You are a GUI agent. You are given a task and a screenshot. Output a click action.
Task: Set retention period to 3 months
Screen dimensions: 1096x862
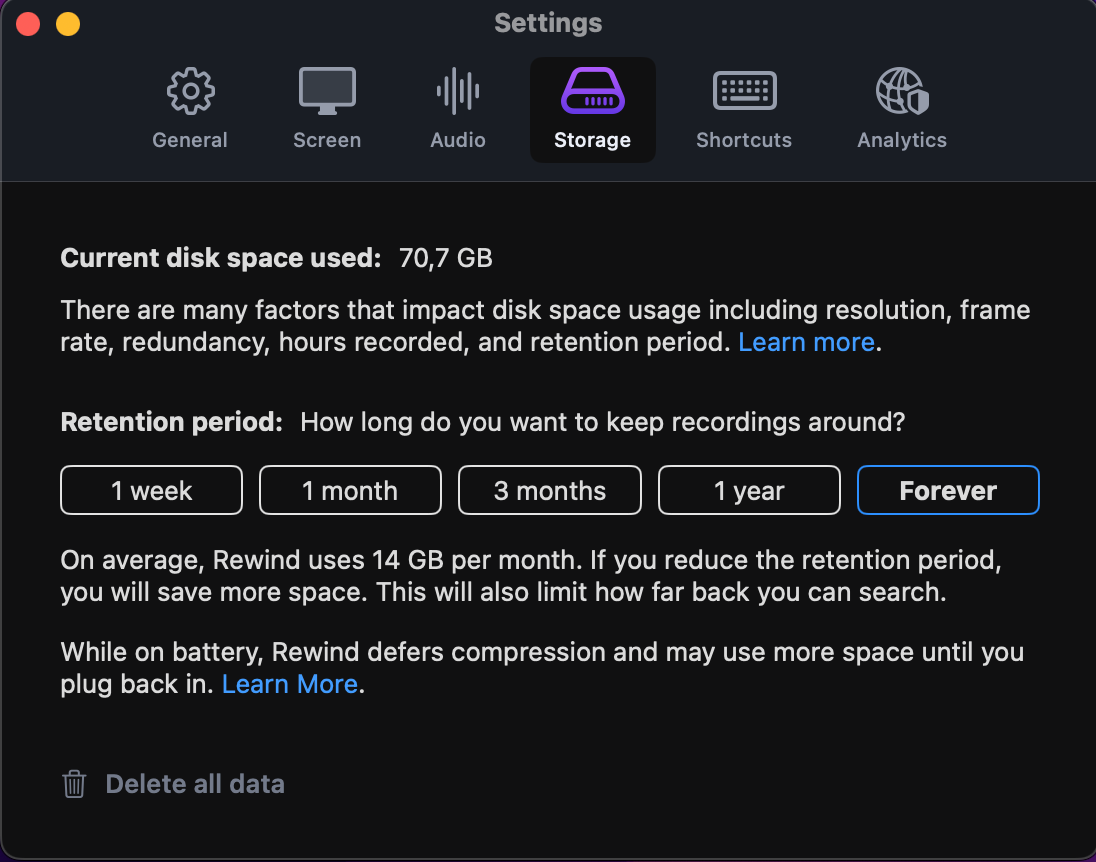click(x=550, y=490)
